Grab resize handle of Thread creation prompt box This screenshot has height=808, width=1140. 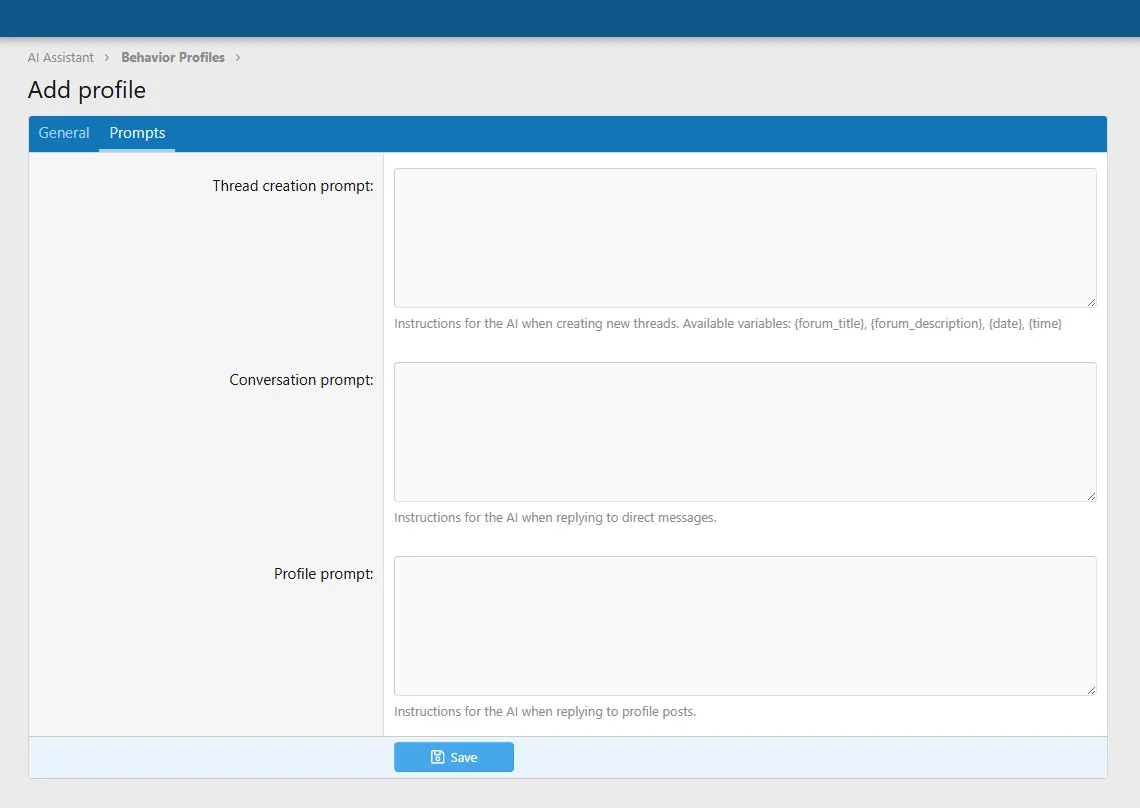(x=1091, y=302)
